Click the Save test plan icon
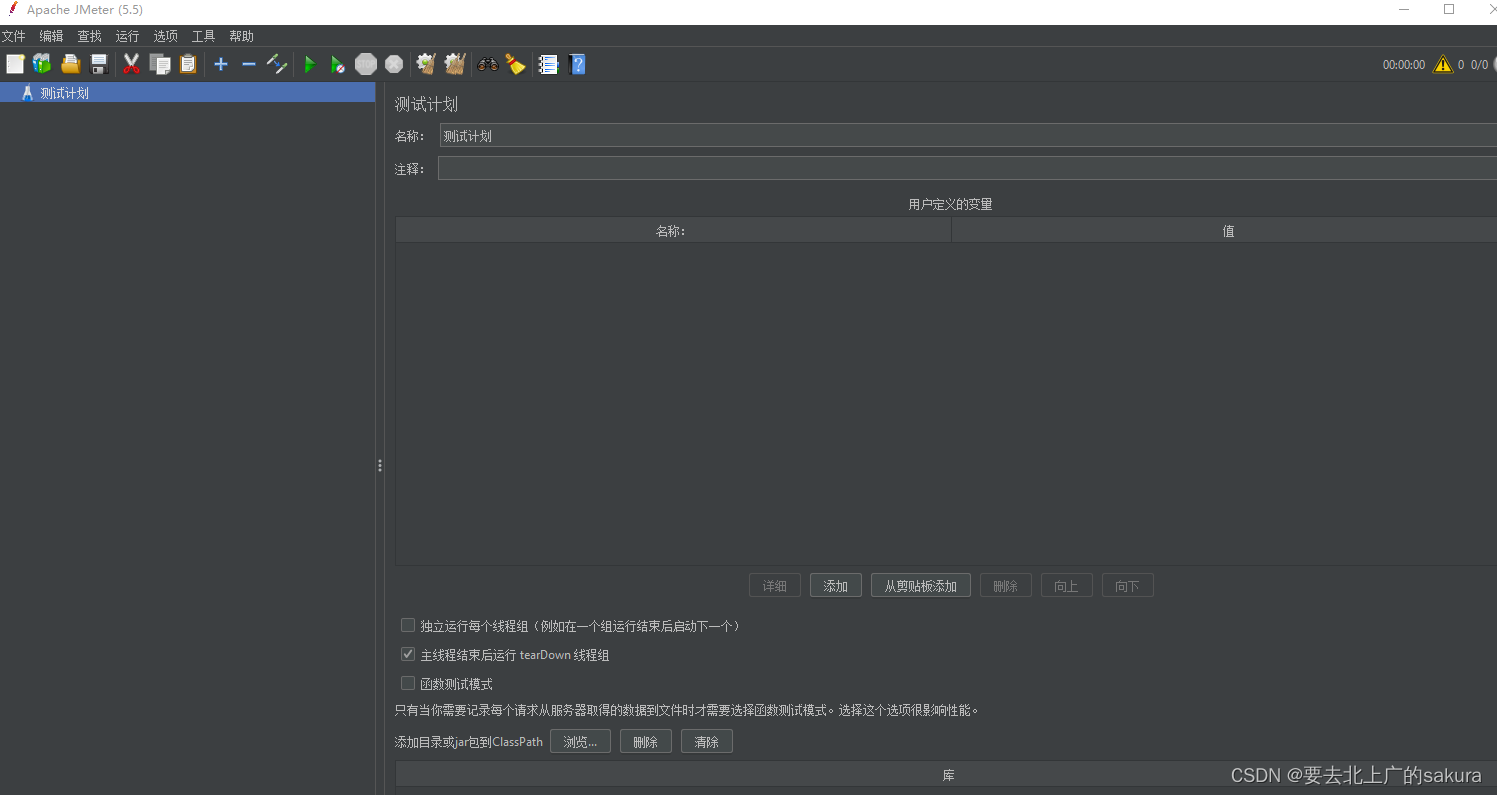 pos(98,64)
